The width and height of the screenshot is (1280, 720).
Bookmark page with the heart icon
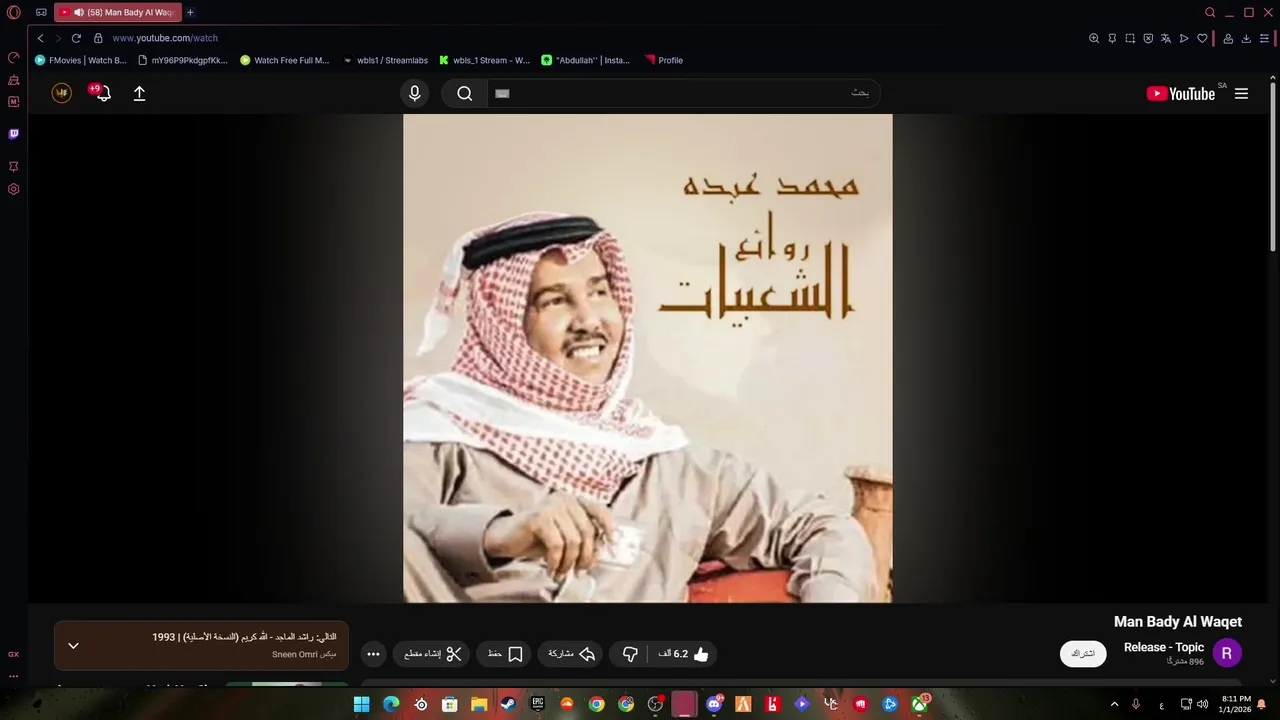tap(1202, 38)
